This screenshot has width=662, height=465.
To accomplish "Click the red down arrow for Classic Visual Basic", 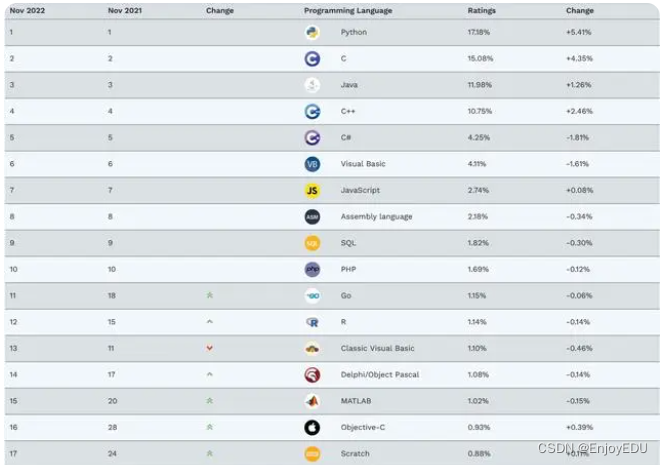I will [x=209, y=348].
